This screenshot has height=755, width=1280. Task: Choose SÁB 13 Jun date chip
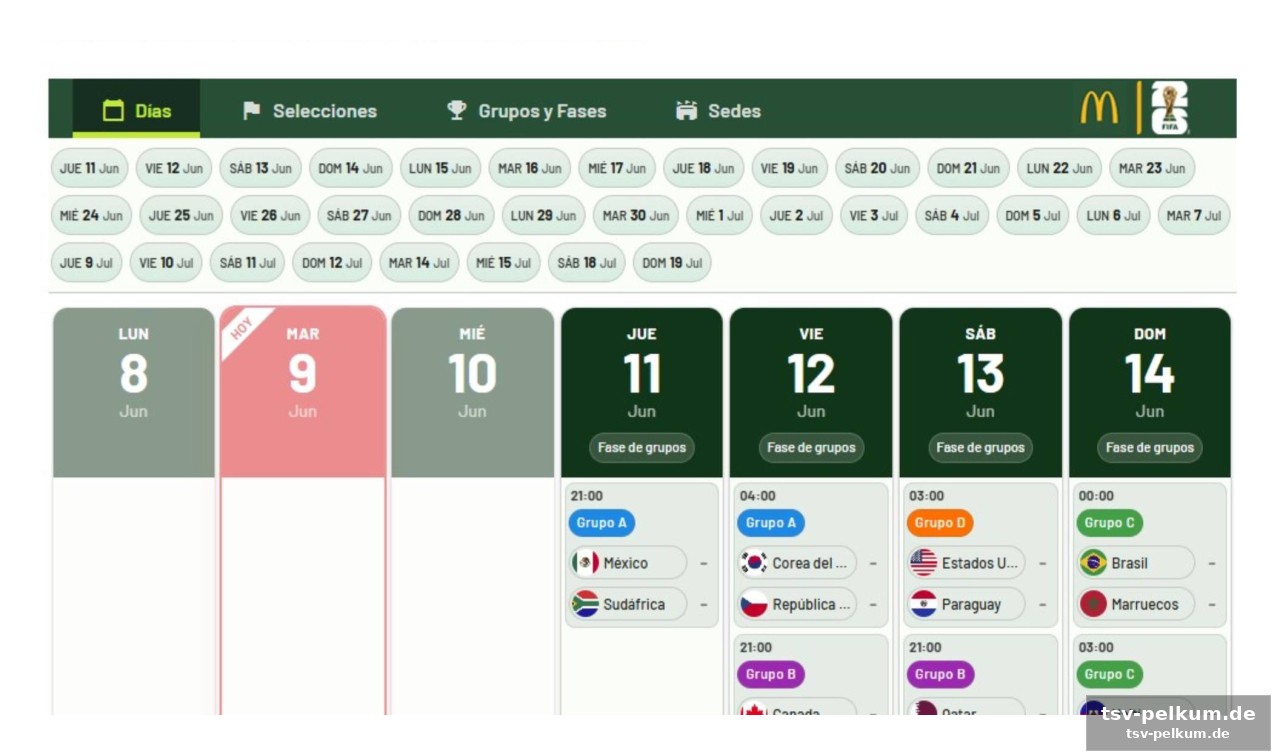pos(260,168)
